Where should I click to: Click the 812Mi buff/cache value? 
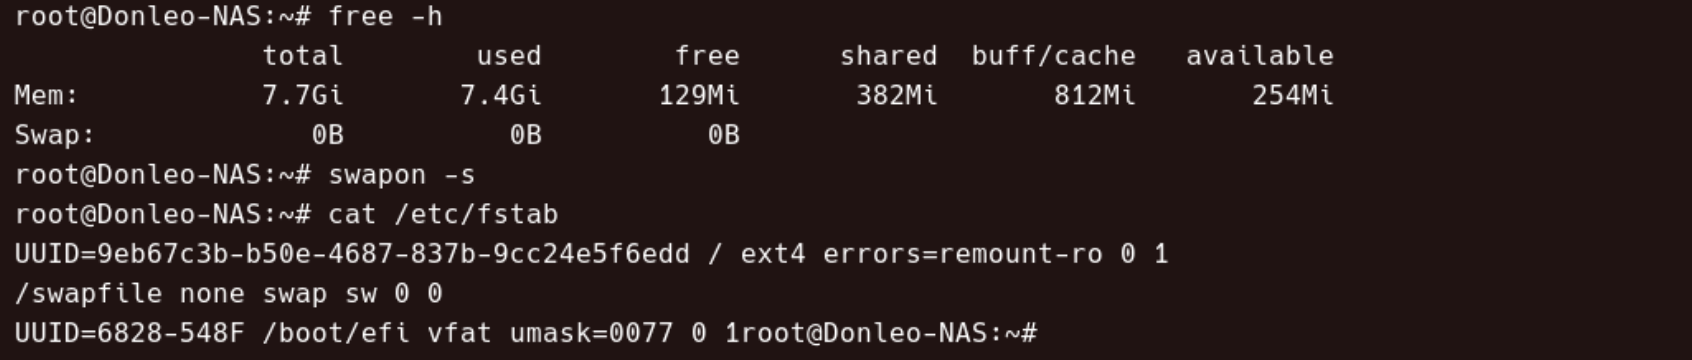tap(1095, 96)
